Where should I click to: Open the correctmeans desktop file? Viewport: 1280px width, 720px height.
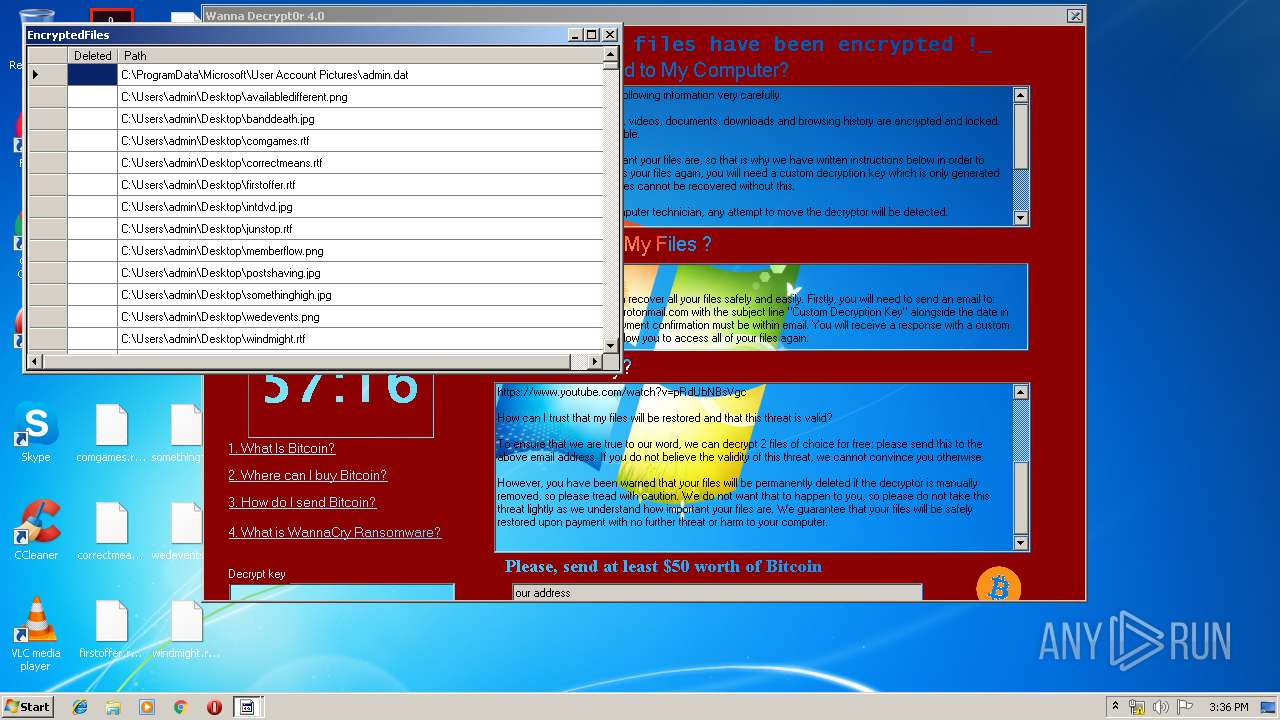pyautogui.click(x=111, y=530)
